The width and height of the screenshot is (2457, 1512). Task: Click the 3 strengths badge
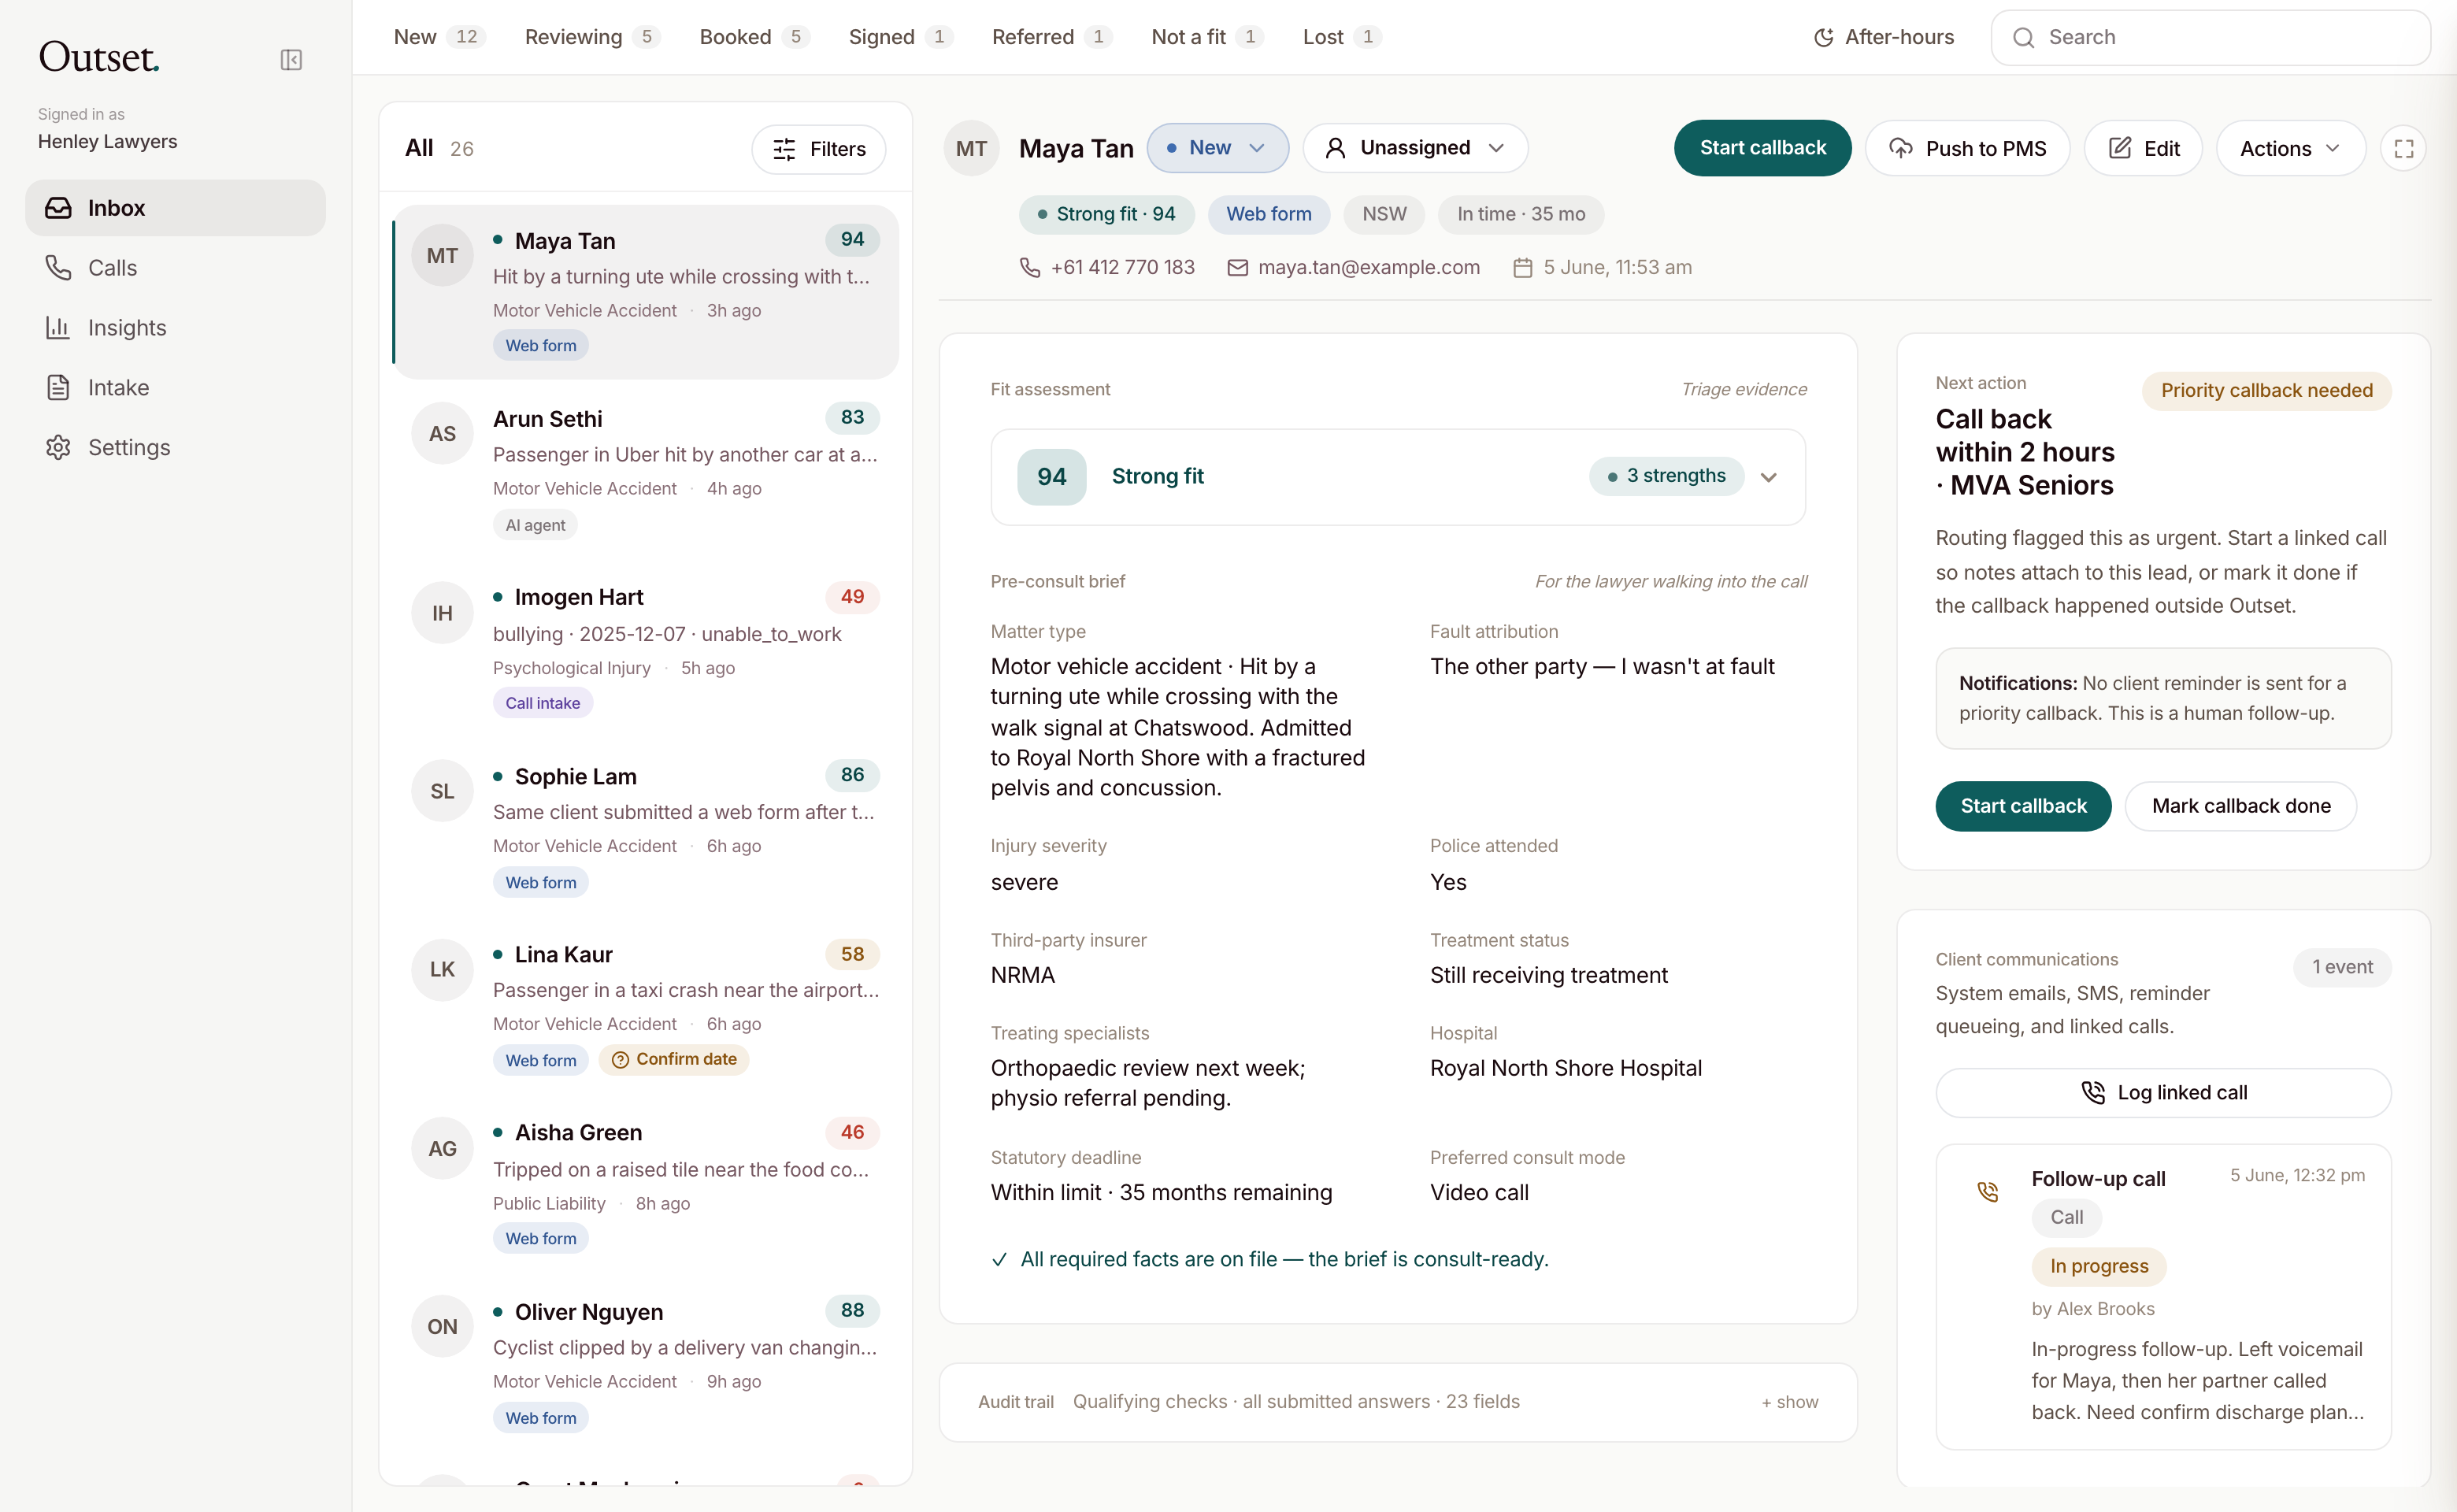(x=1666, y=476)
